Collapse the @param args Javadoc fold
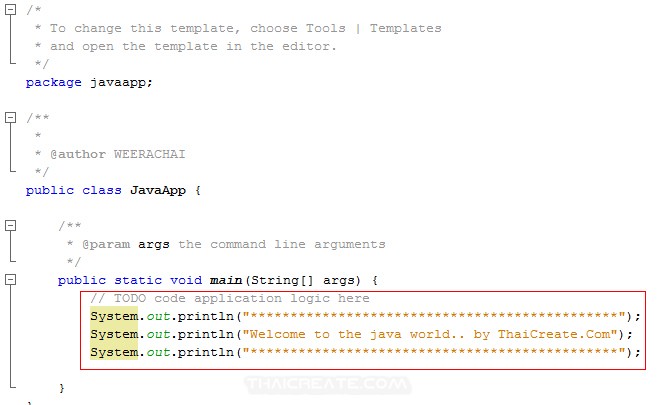Image resolution: width=657 pixels, height=405 pixels. click(x=11, y=226)
